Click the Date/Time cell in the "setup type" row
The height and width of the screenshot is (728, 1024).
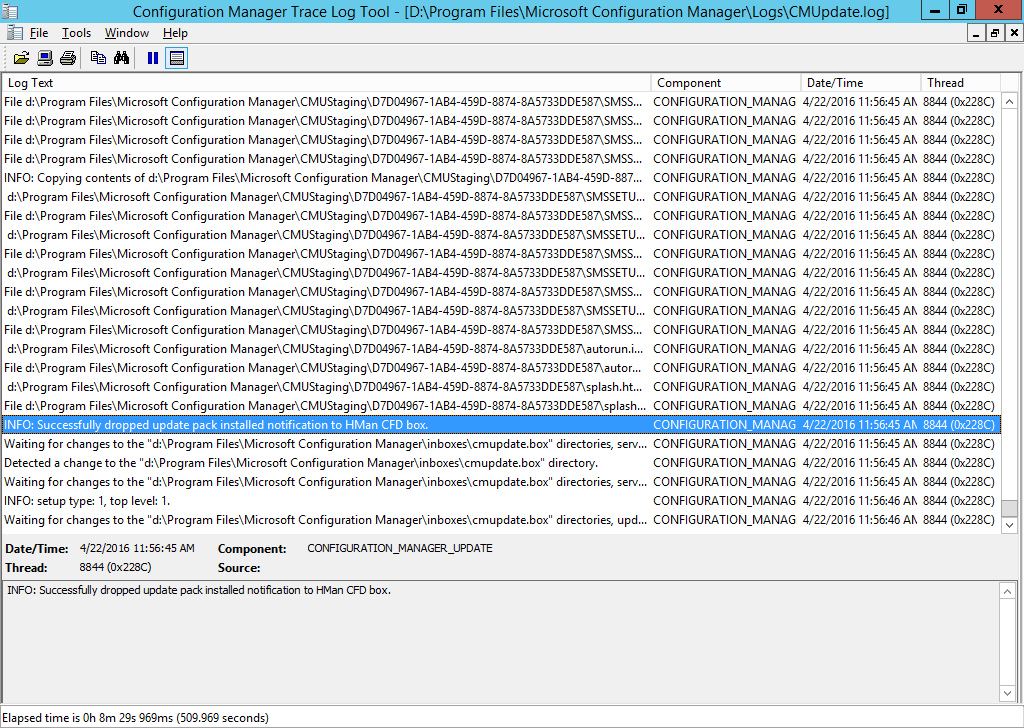click(x=859, y=501)
